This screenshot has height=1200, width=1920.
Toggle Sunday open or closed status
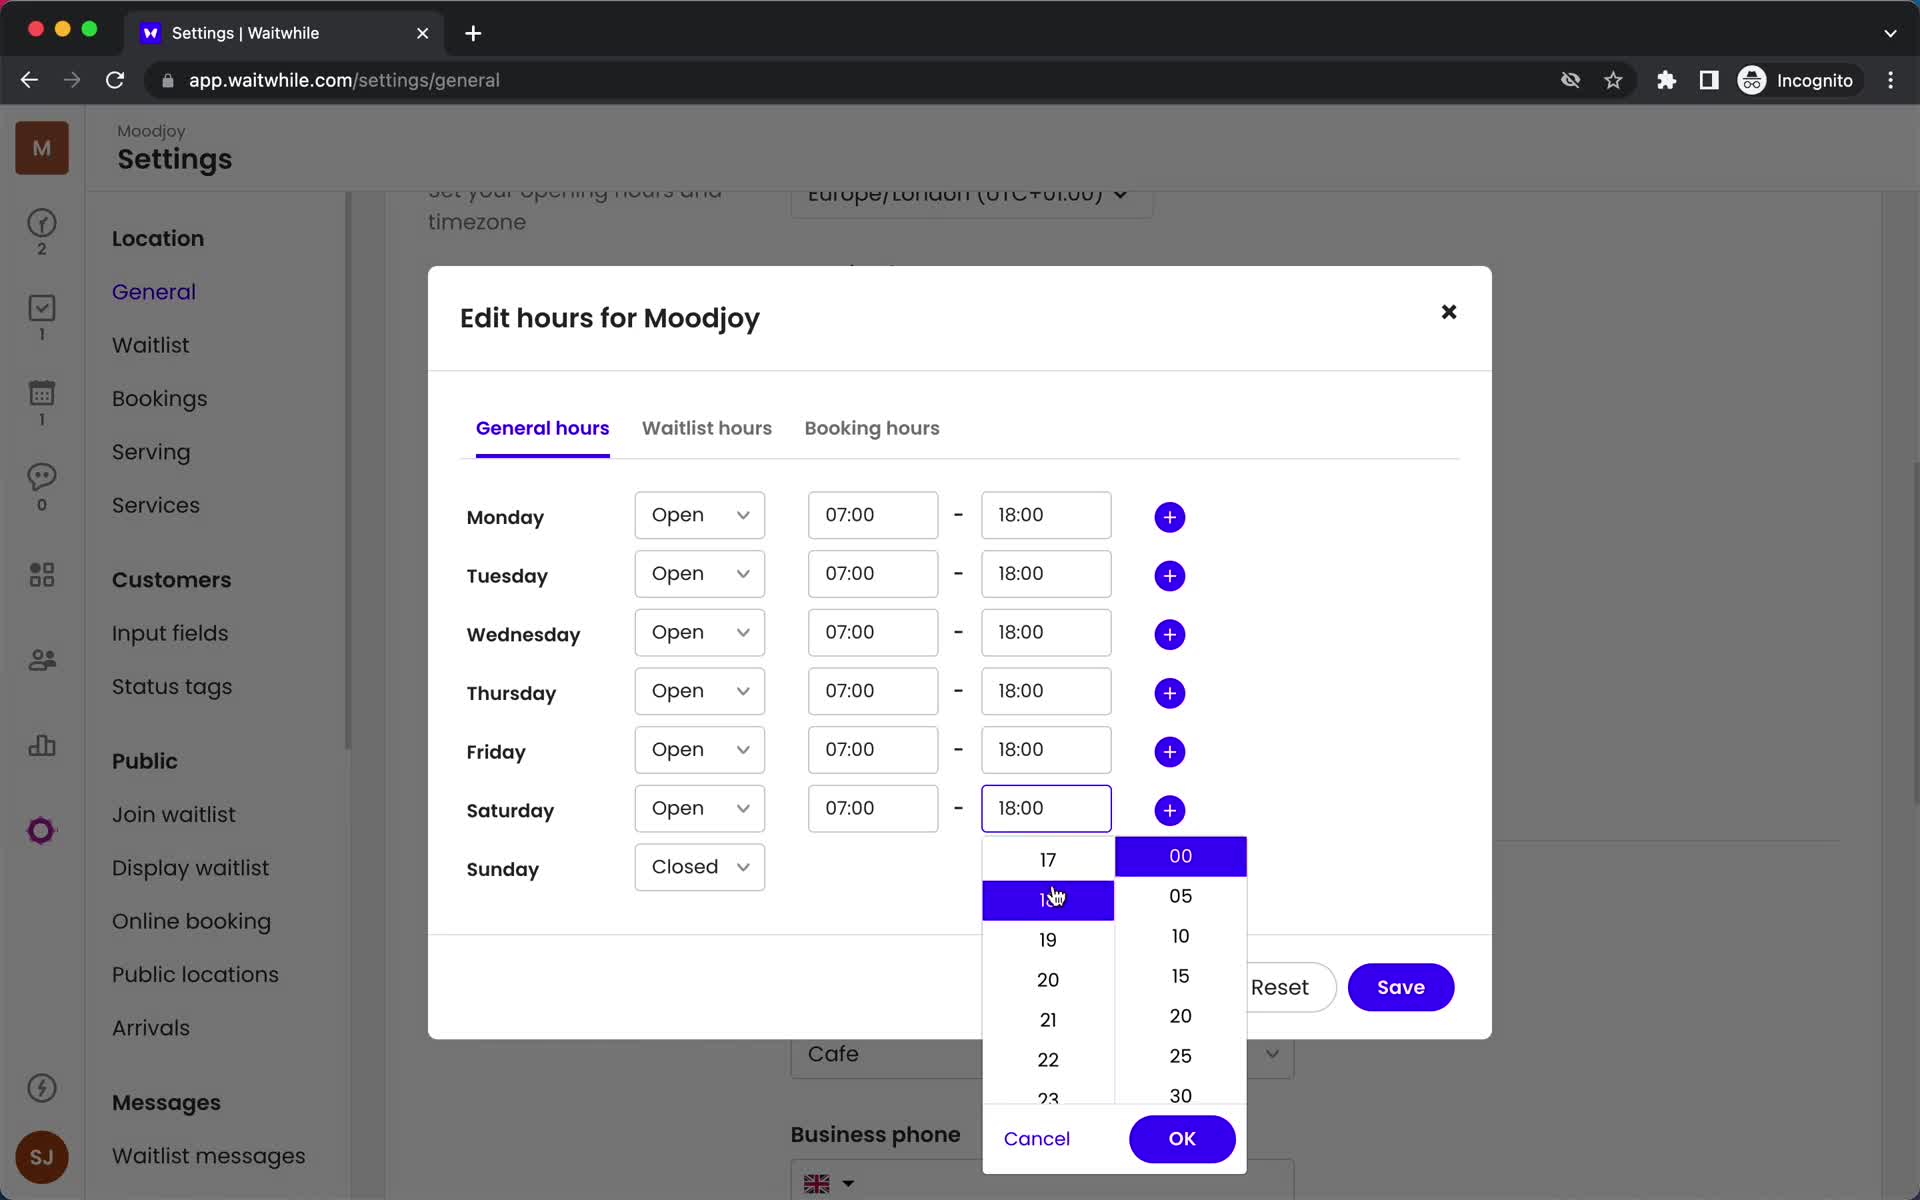(x=698, y=867)
